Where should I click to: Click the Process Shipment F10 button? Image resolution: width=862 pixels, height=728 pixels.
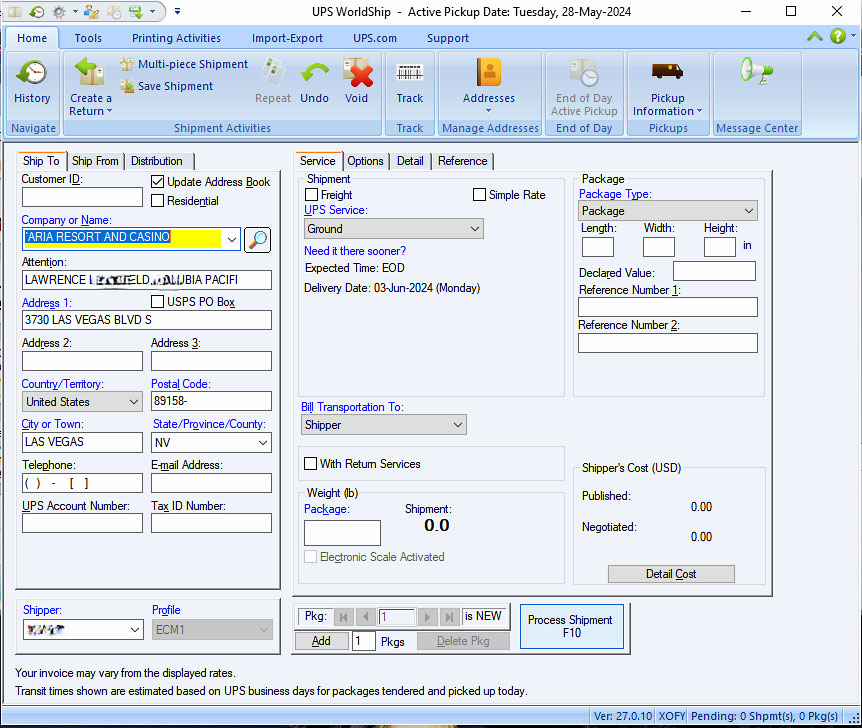coord(570,626)
